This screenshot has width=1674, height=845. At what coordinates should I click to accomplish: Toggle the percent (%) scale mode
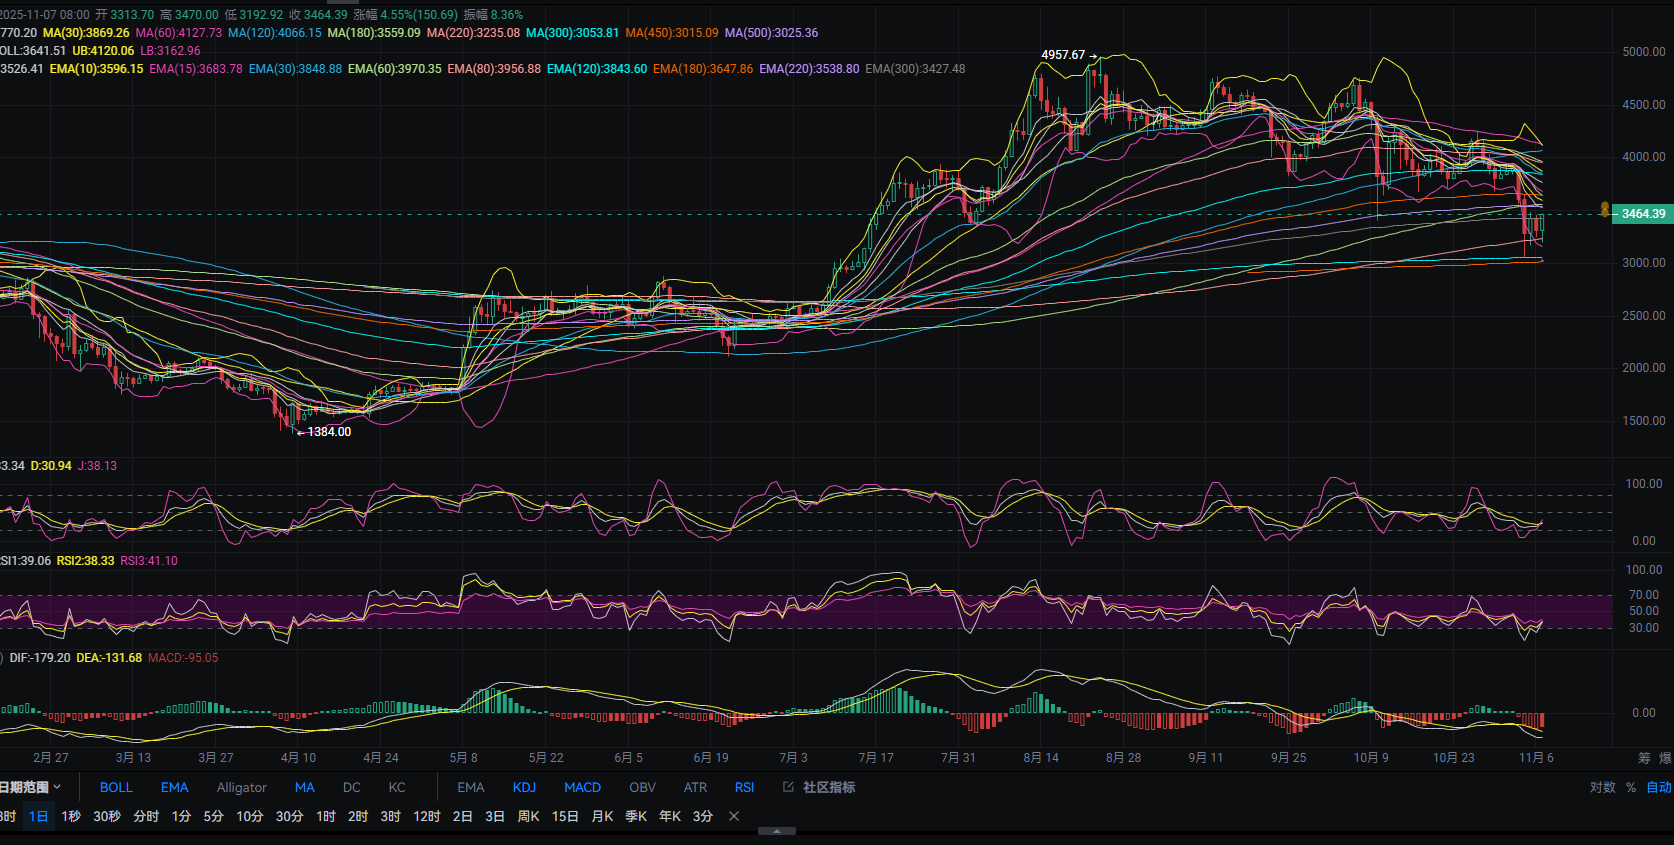click(1630, 787)
